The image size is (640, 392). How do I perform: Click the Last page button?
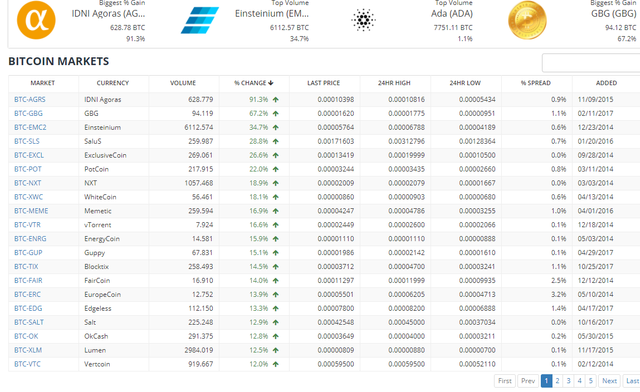pyautogui.click(x=632, y=381)
